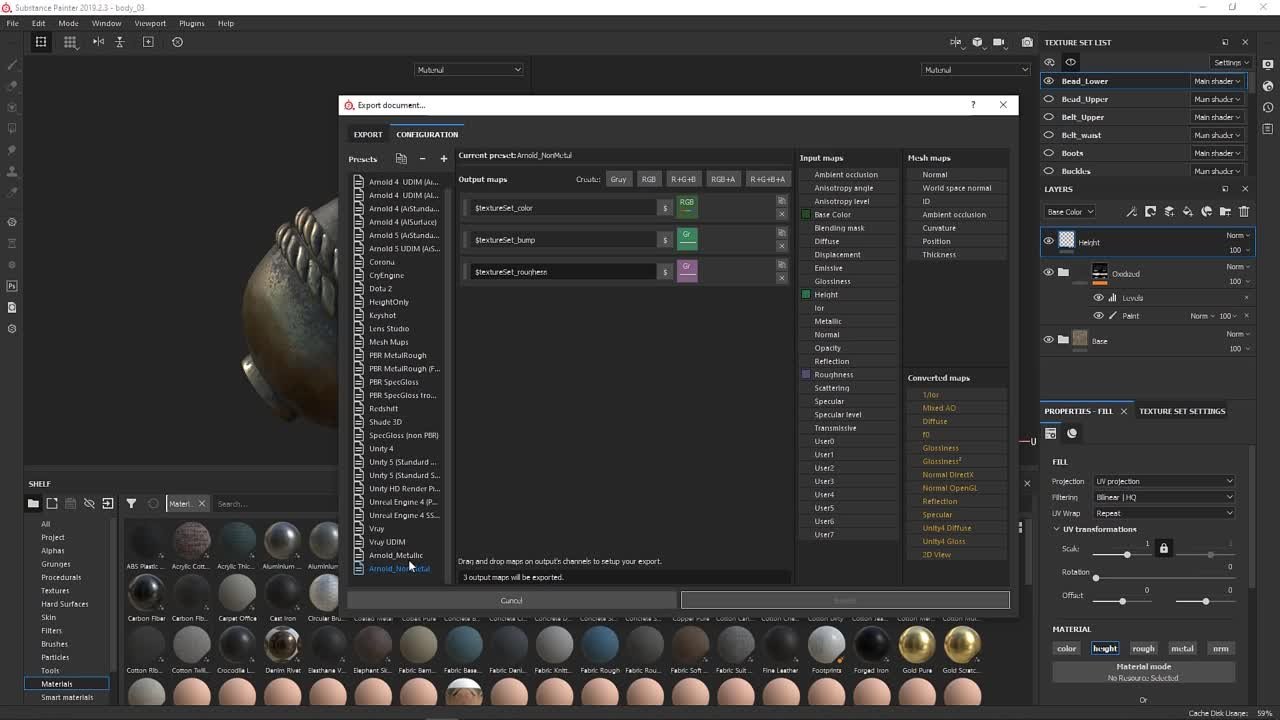The image size is (1280, 720).
Task: Add a mask to the layer
Action: pos(1150,212)
